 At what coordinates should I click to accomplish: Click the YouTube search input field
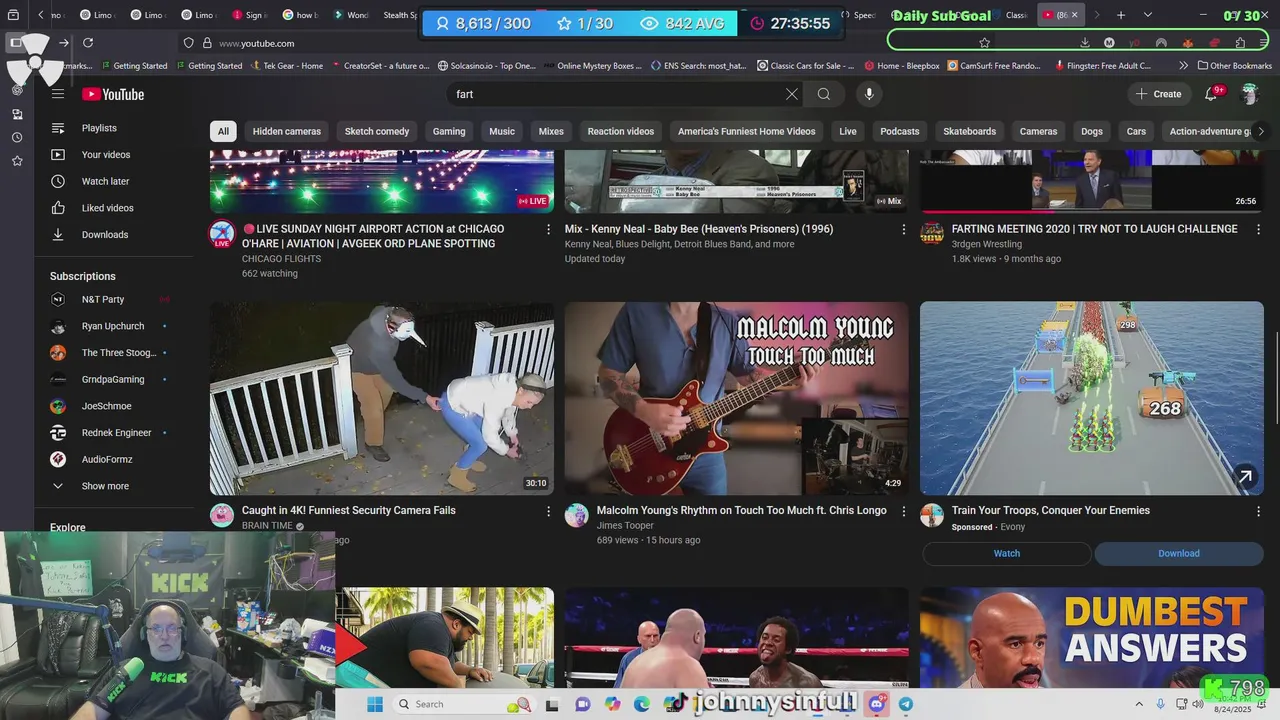click(615, 94)
